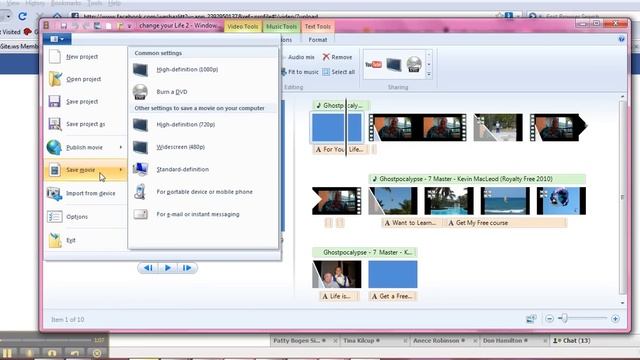Select the swimming pool palm tree clip
The image size is (640, 360).
coord(449,201)
